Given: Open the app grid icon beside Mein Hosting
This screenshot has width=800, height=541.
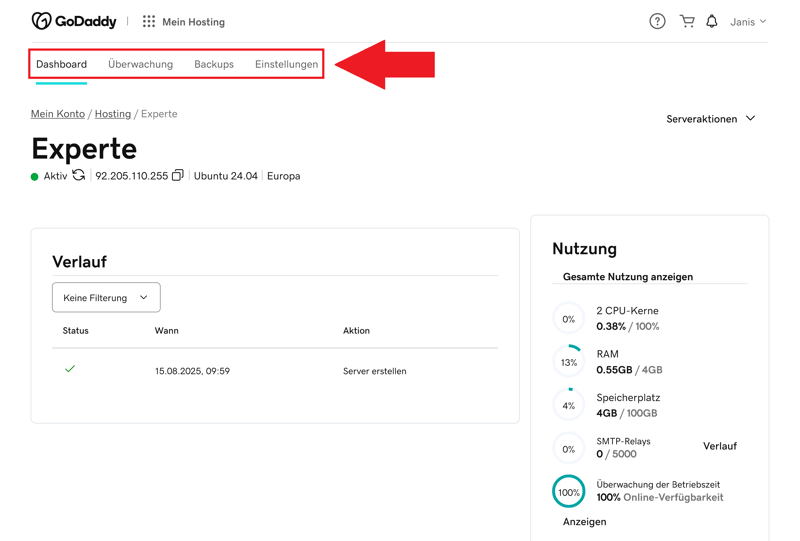Looking at the screenshot, I should click(x=149, y=21).
